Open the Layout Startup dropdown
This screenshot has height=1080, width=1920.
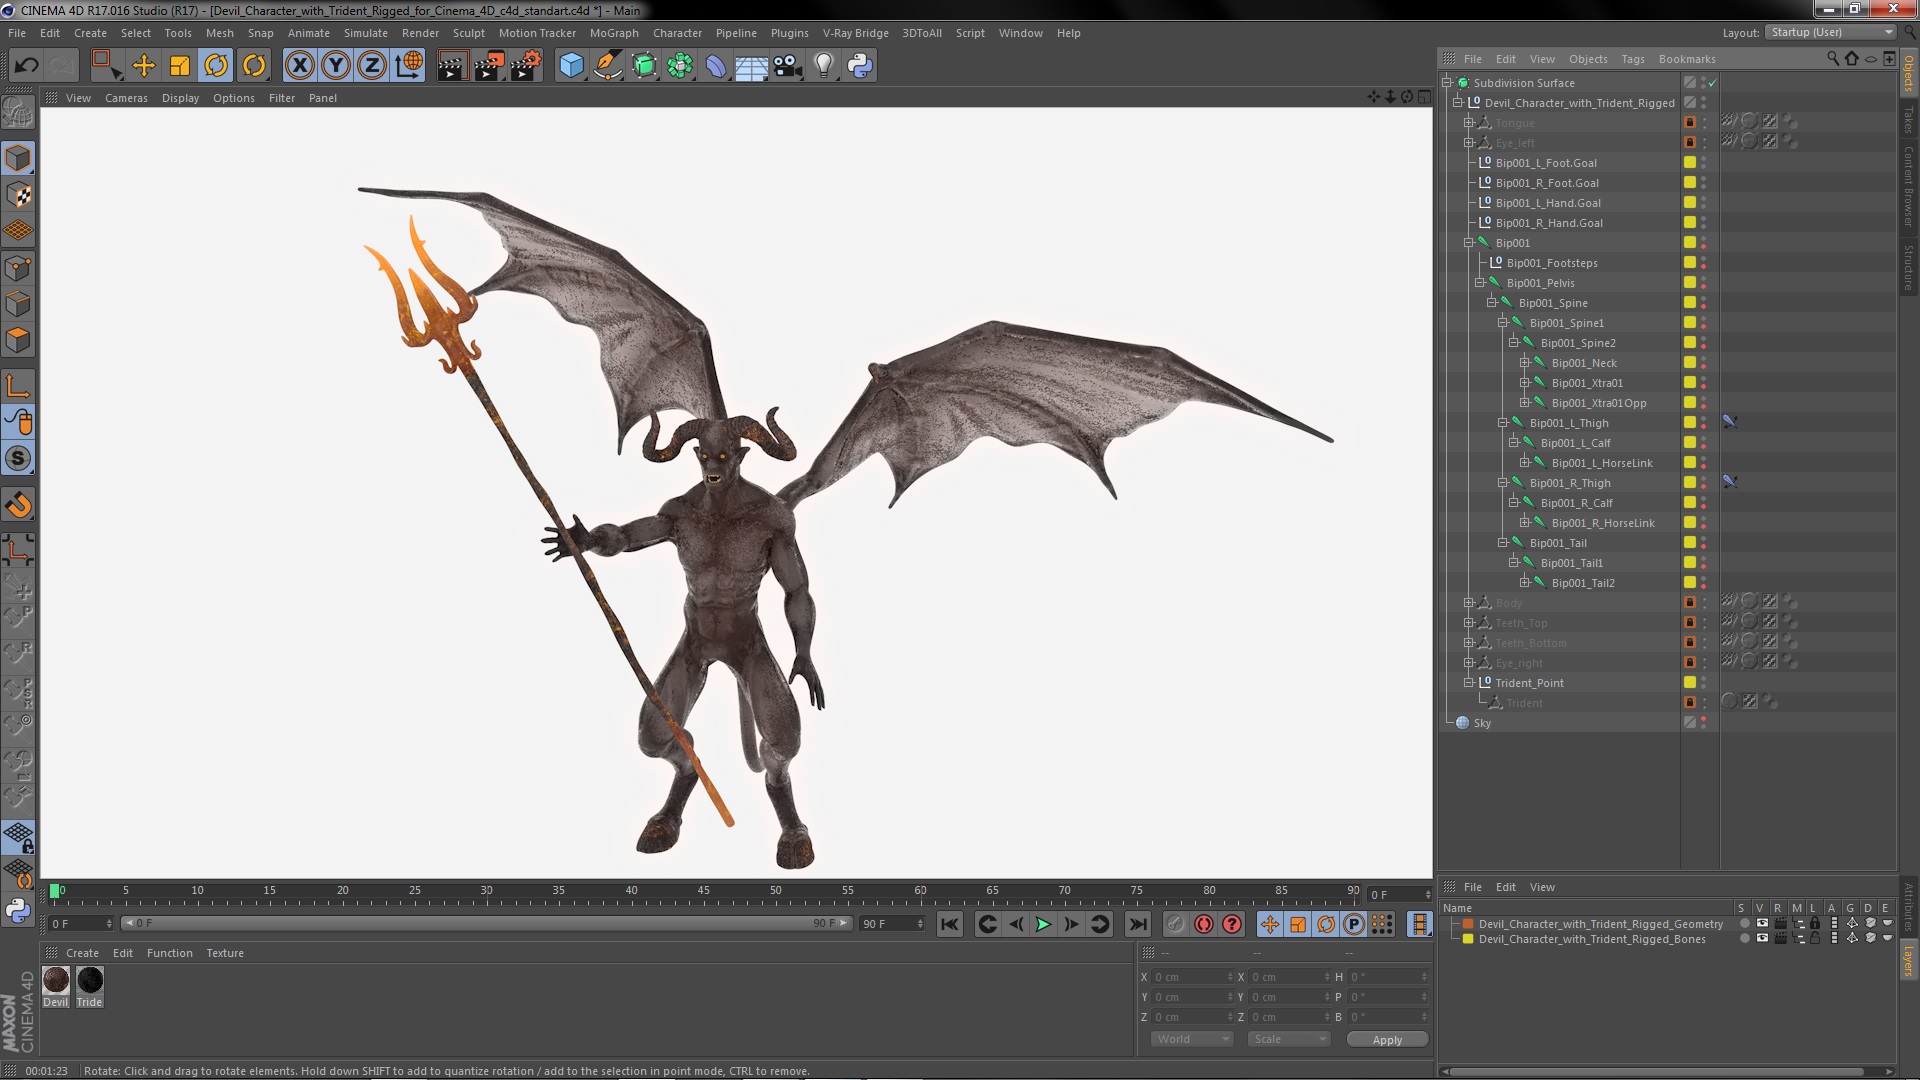click(1830, 32)
